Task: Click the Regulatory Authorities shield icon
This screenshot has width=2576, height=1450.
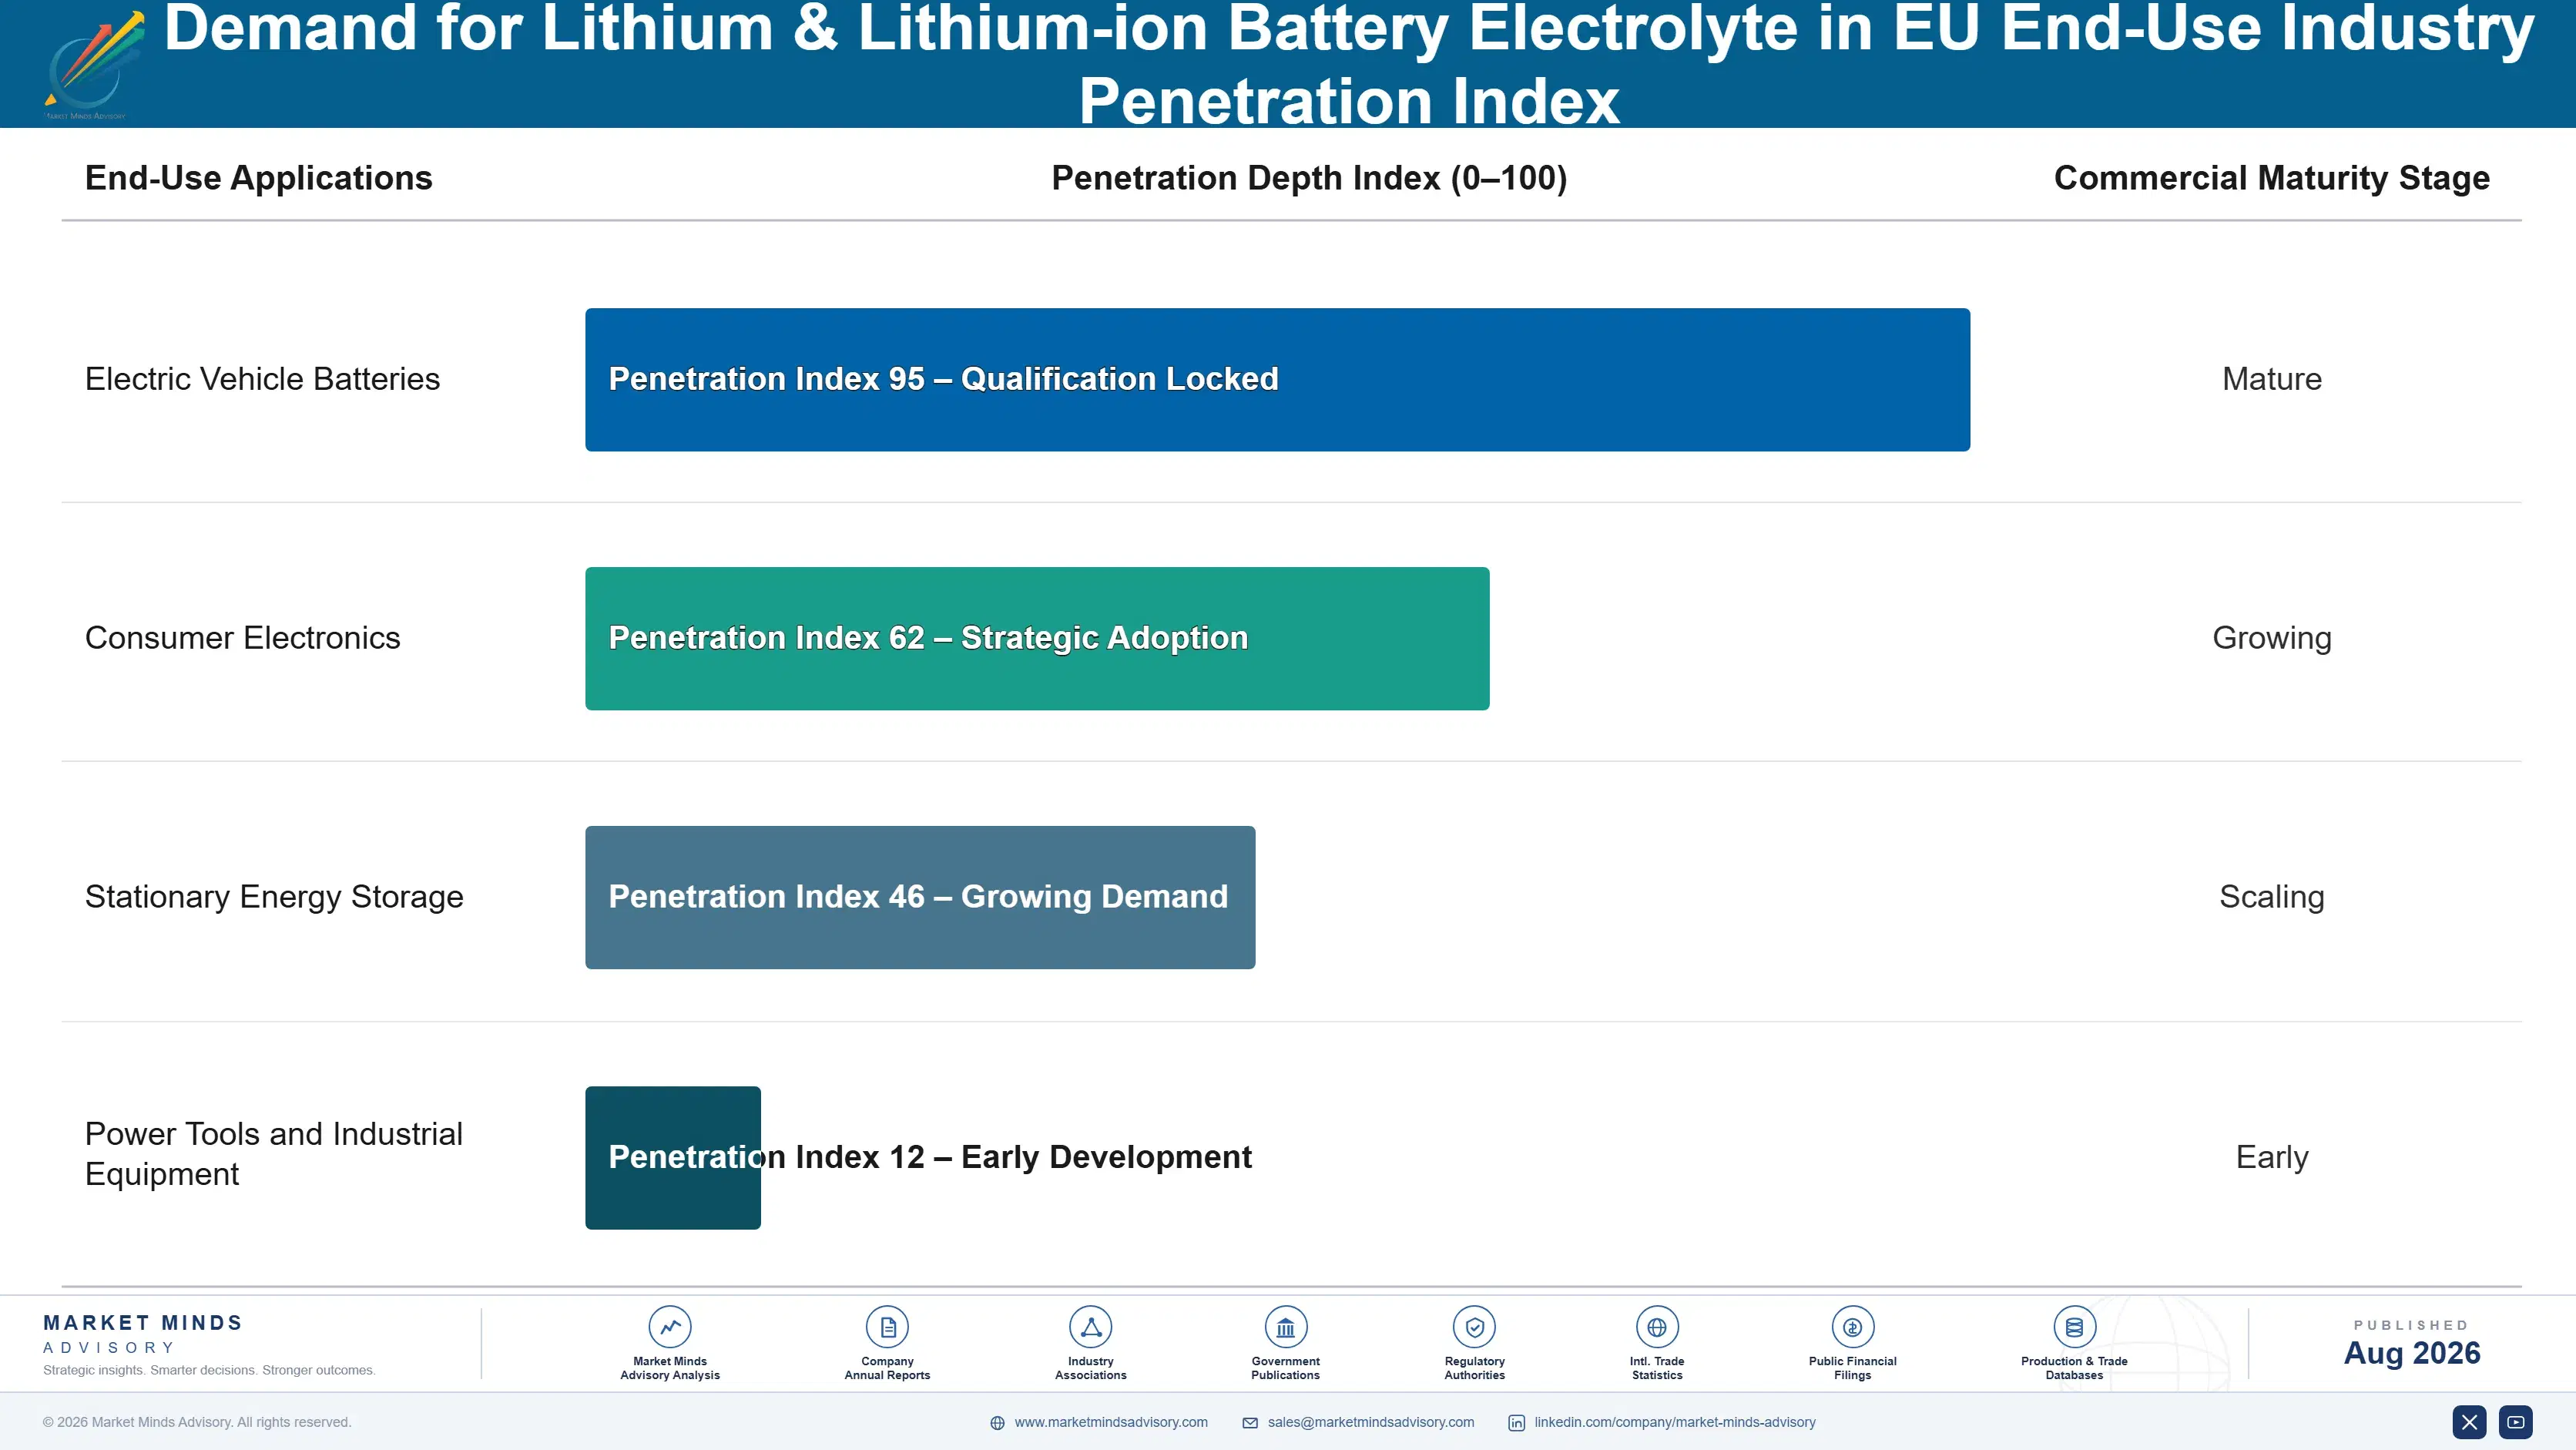Action: point(1474,1327)
